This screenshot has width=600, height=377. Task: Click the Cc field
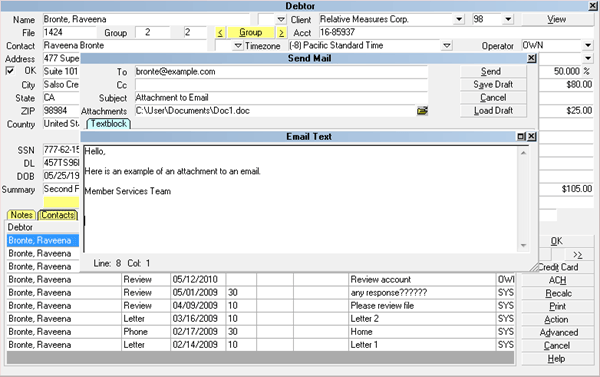pyautogui.click(x=281, y=85)
